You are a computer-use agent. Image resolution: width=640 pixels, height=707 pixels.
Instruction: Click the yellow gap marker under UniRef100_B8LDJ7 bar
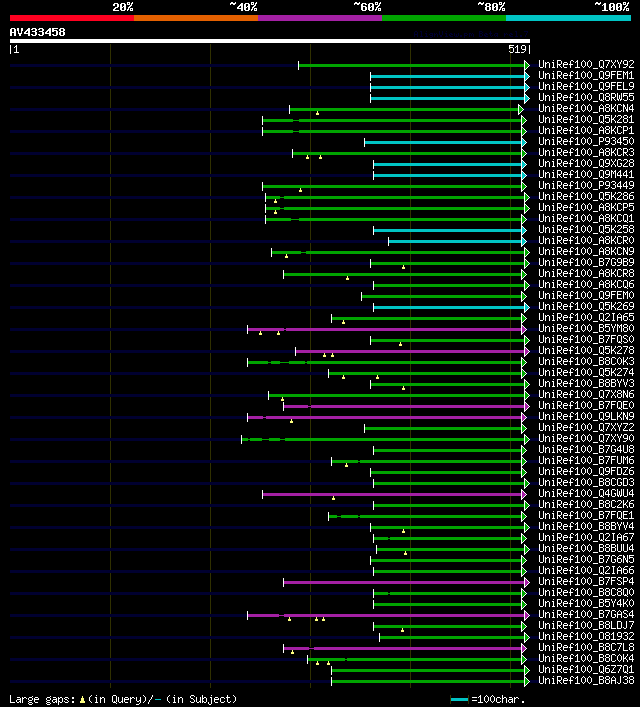click(402, 630)
